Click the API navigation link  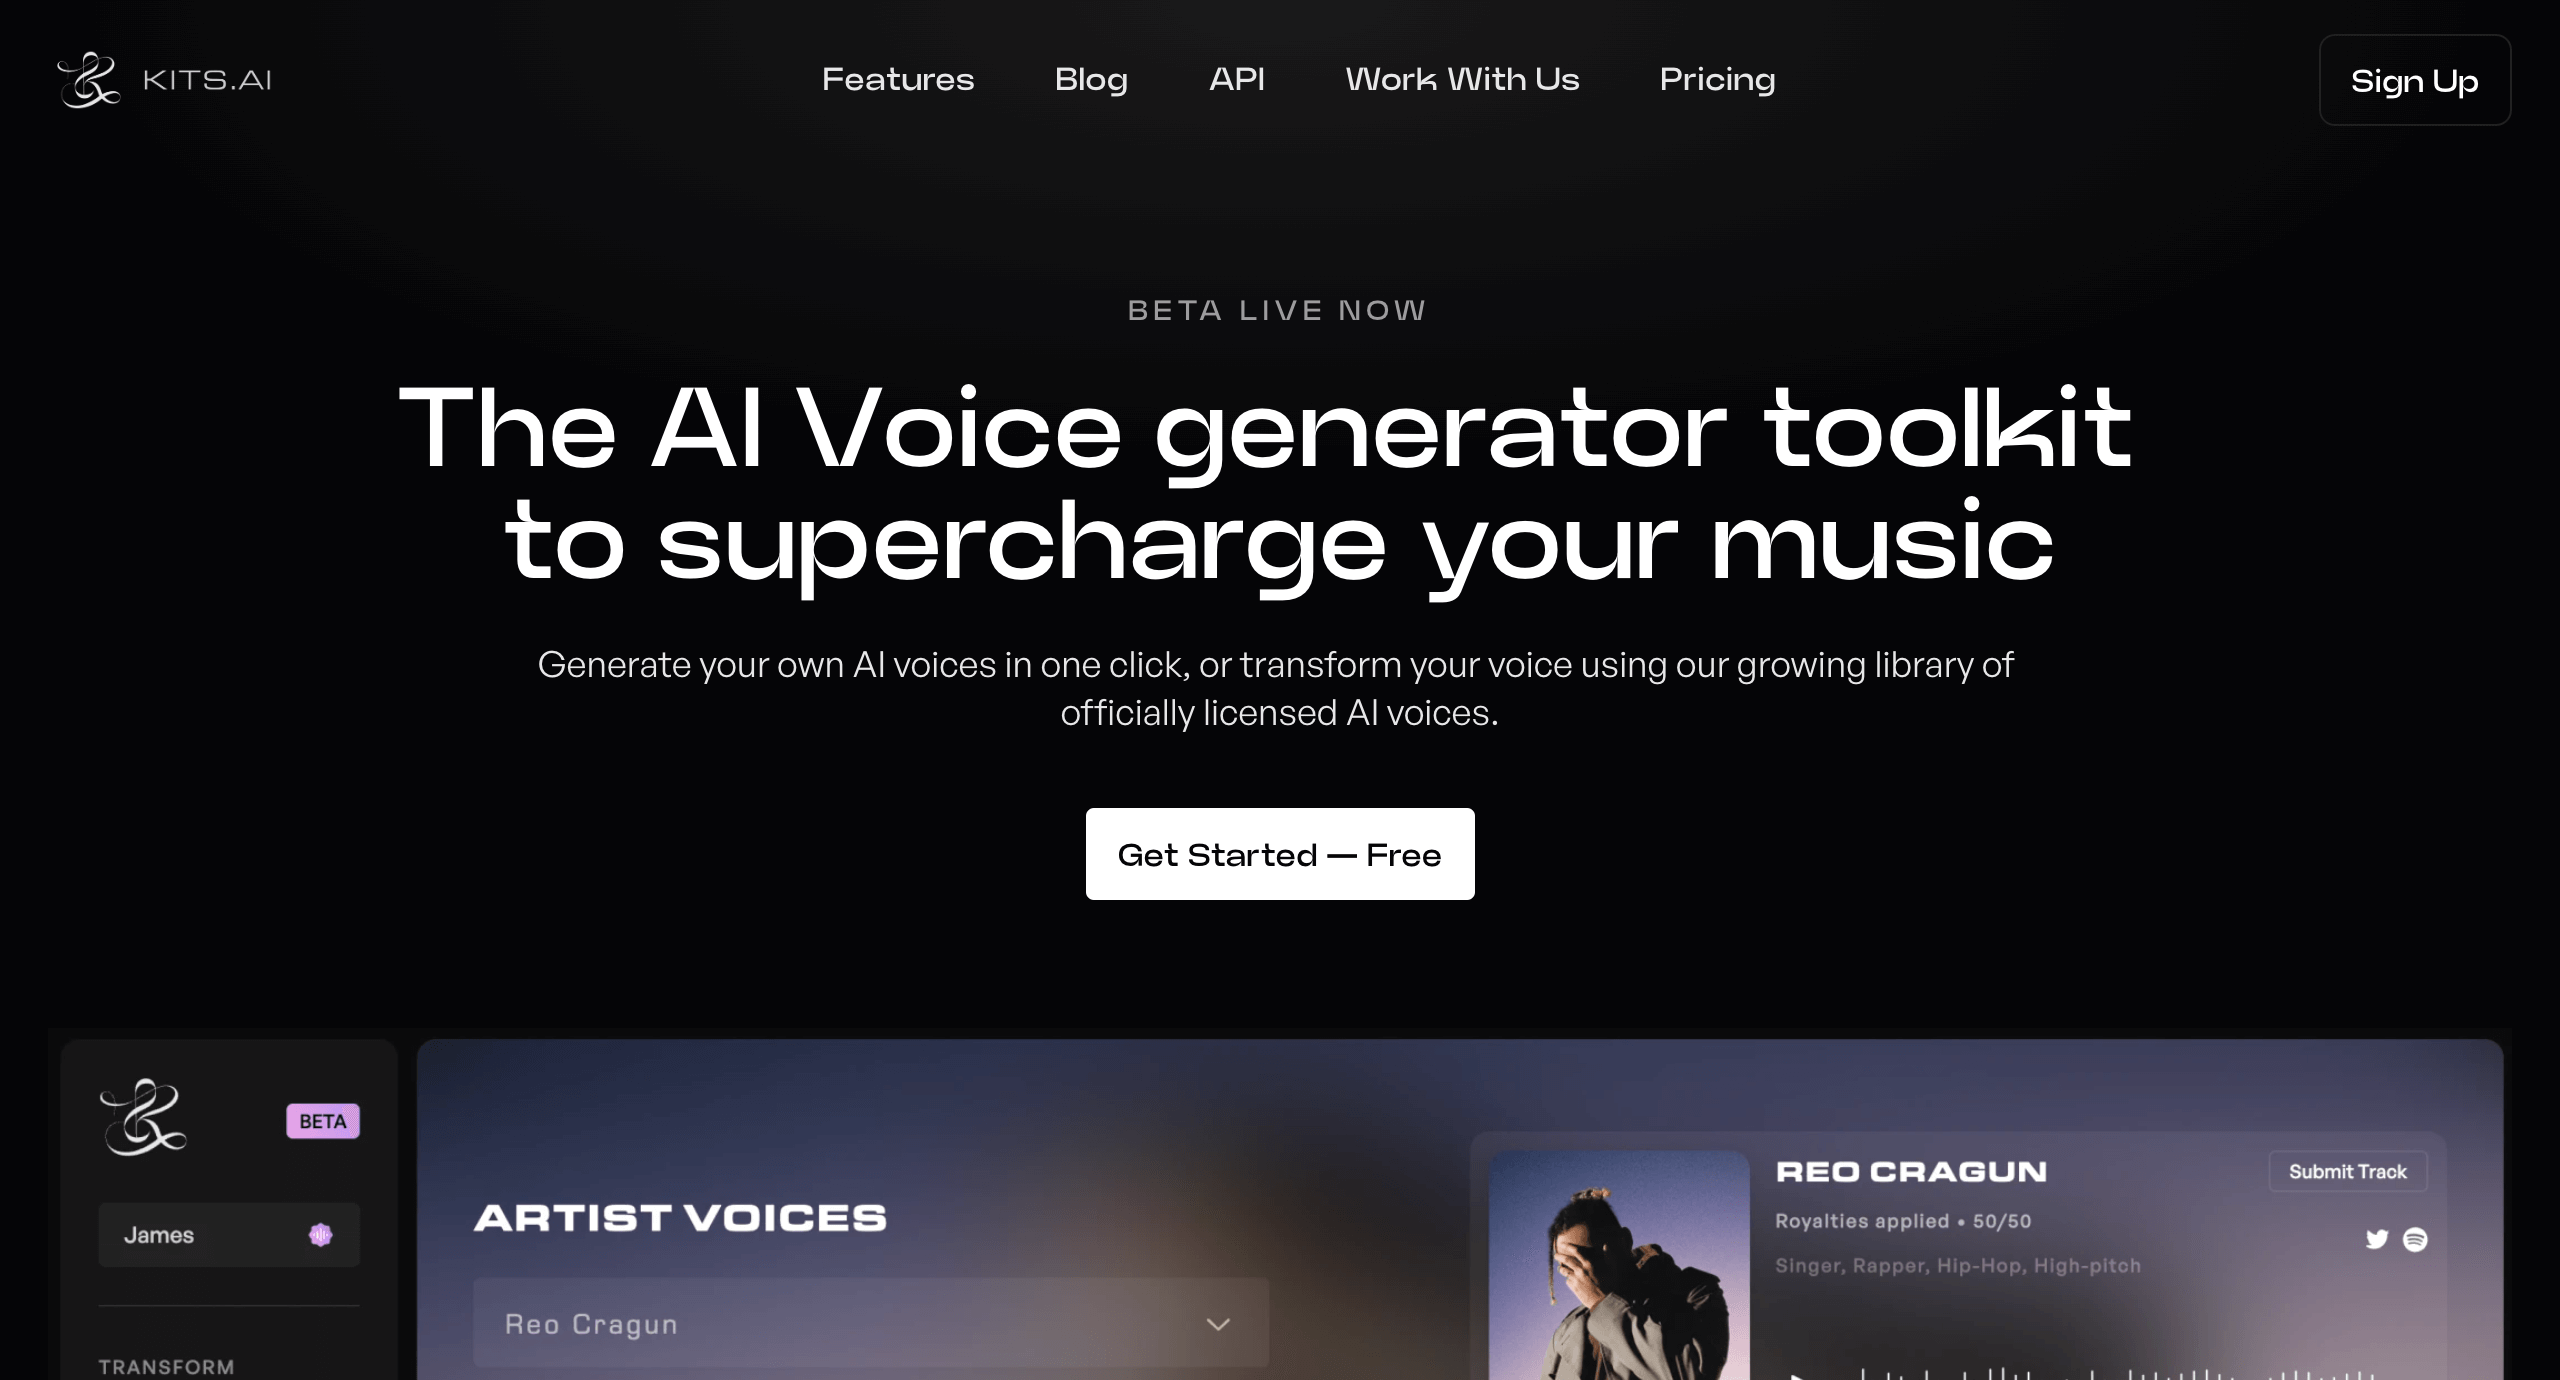point(1237,78)
